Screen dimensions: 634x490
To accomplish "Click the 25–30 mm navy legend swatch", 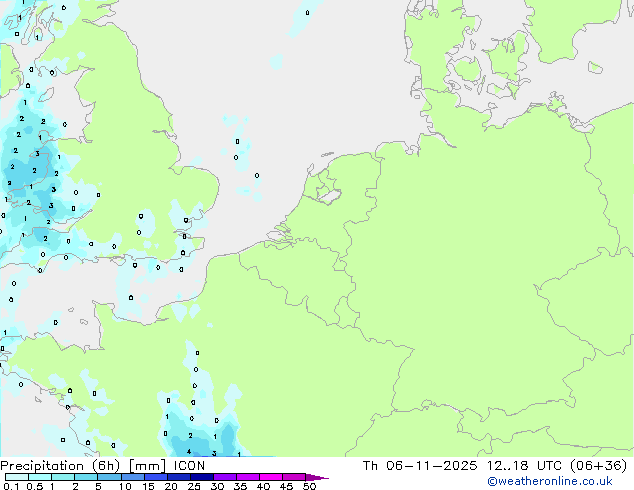I will pyautogui.click(x=201, y=477).
